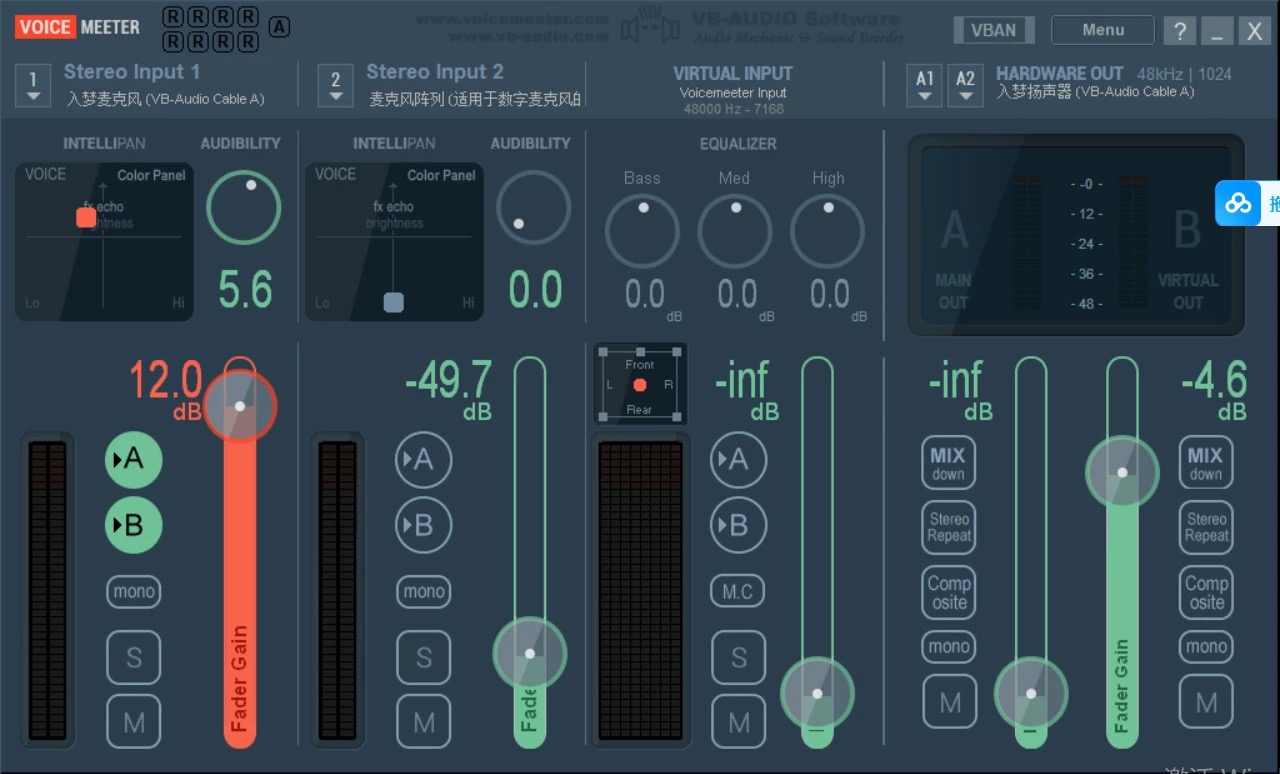Toggle A routing for Stereo Input 2
The width and height of the screenshot is (1280, 774).
click(423, 460)
